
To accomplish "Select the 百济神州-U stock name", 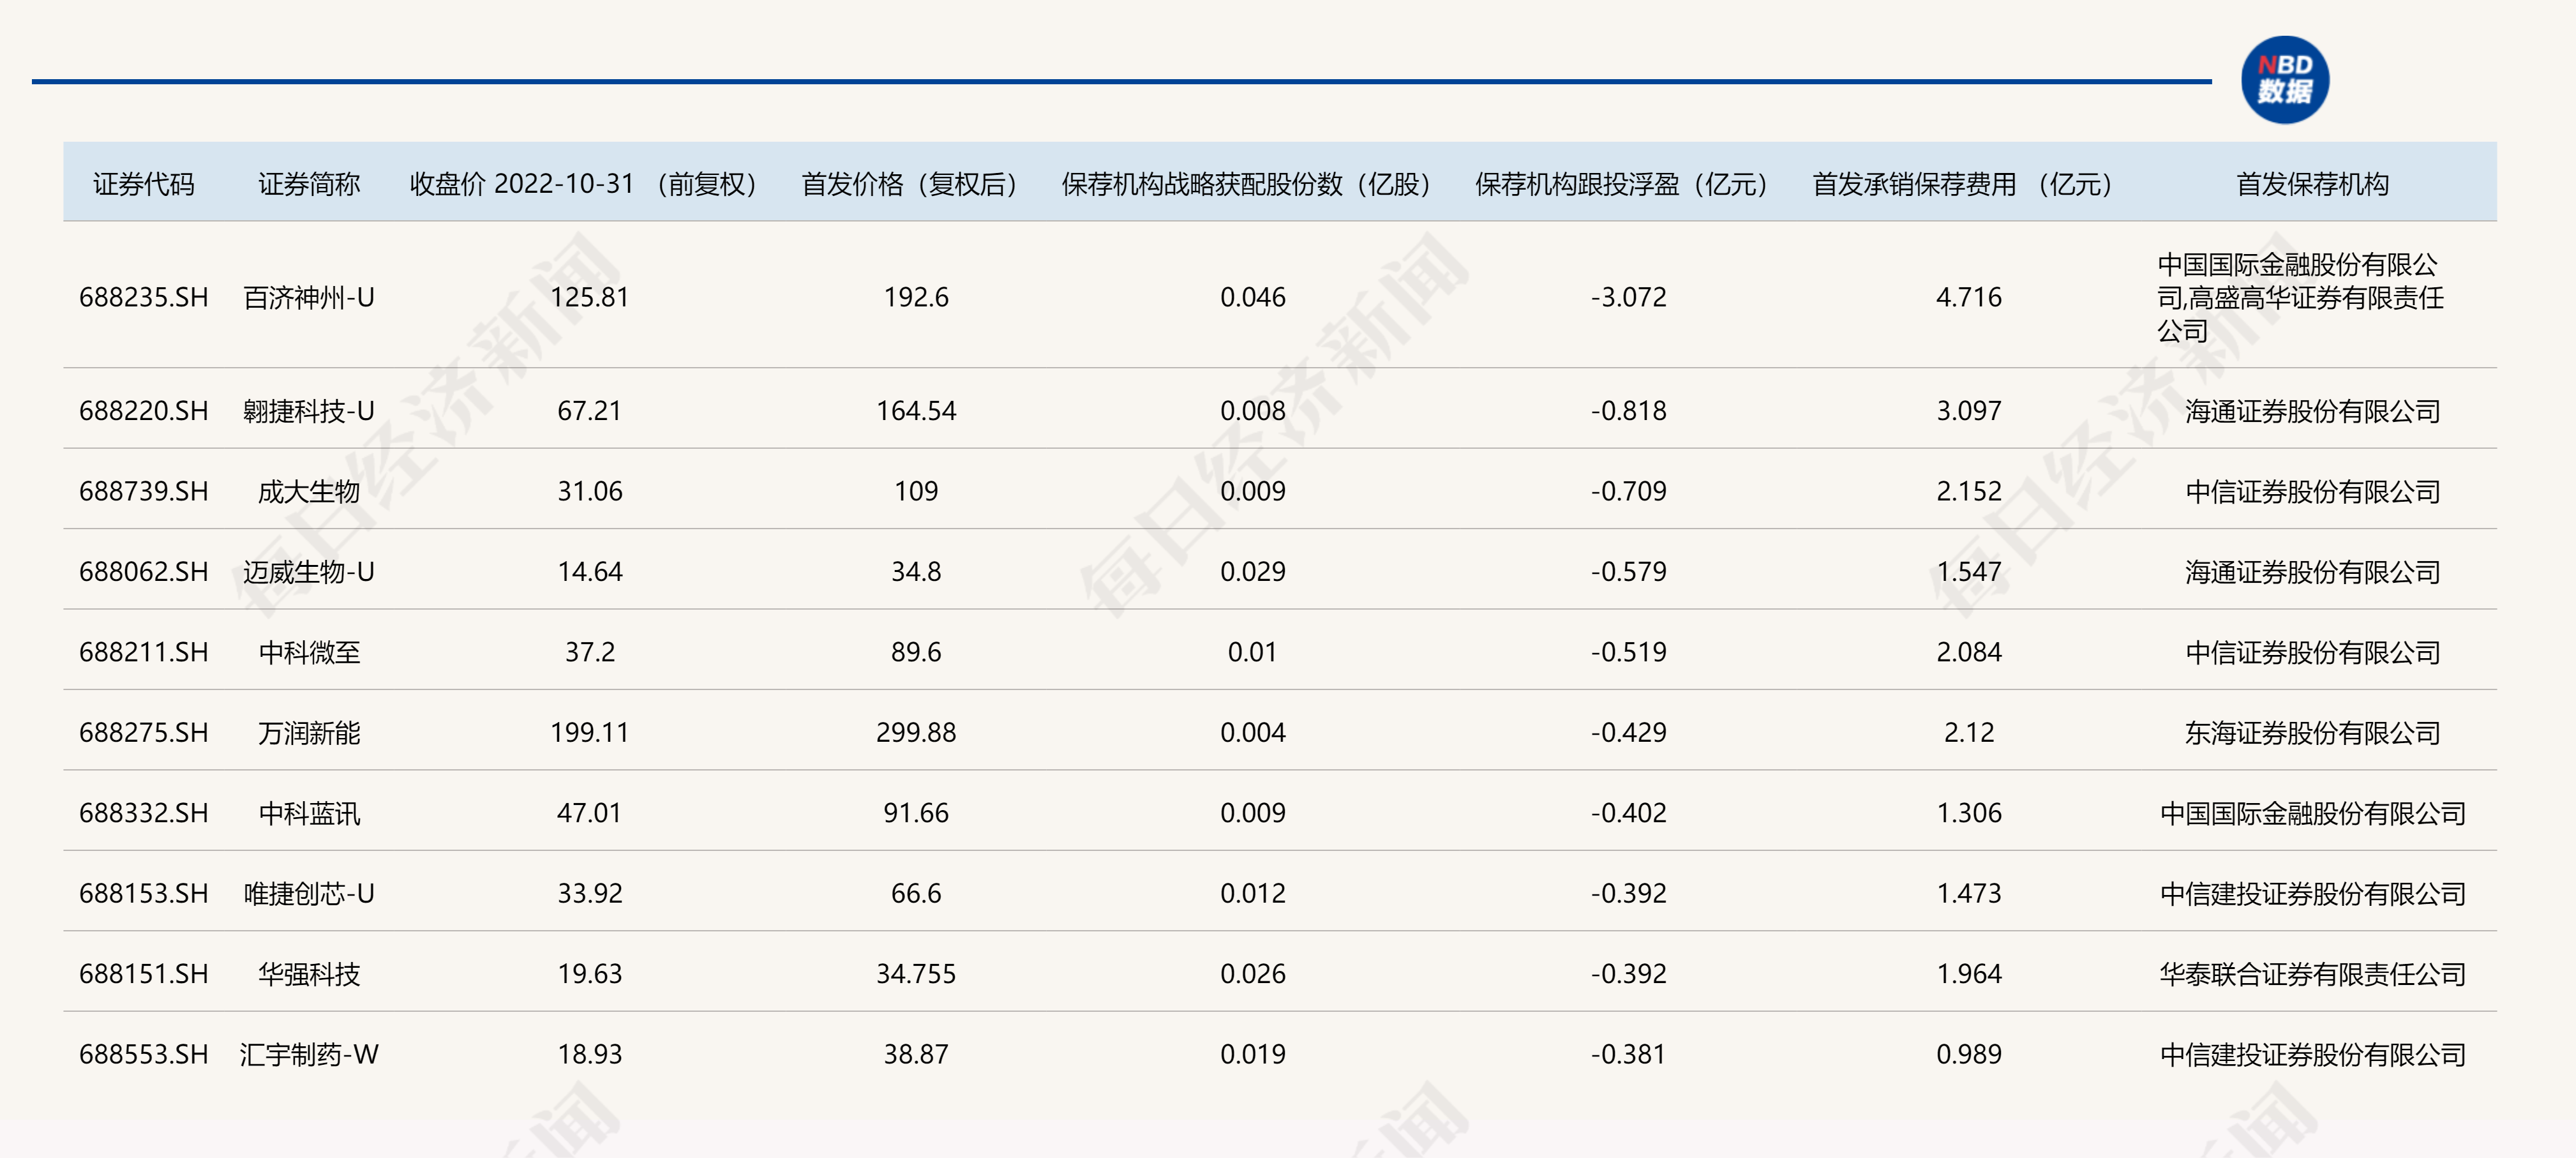I will click(x=308, y=297).
